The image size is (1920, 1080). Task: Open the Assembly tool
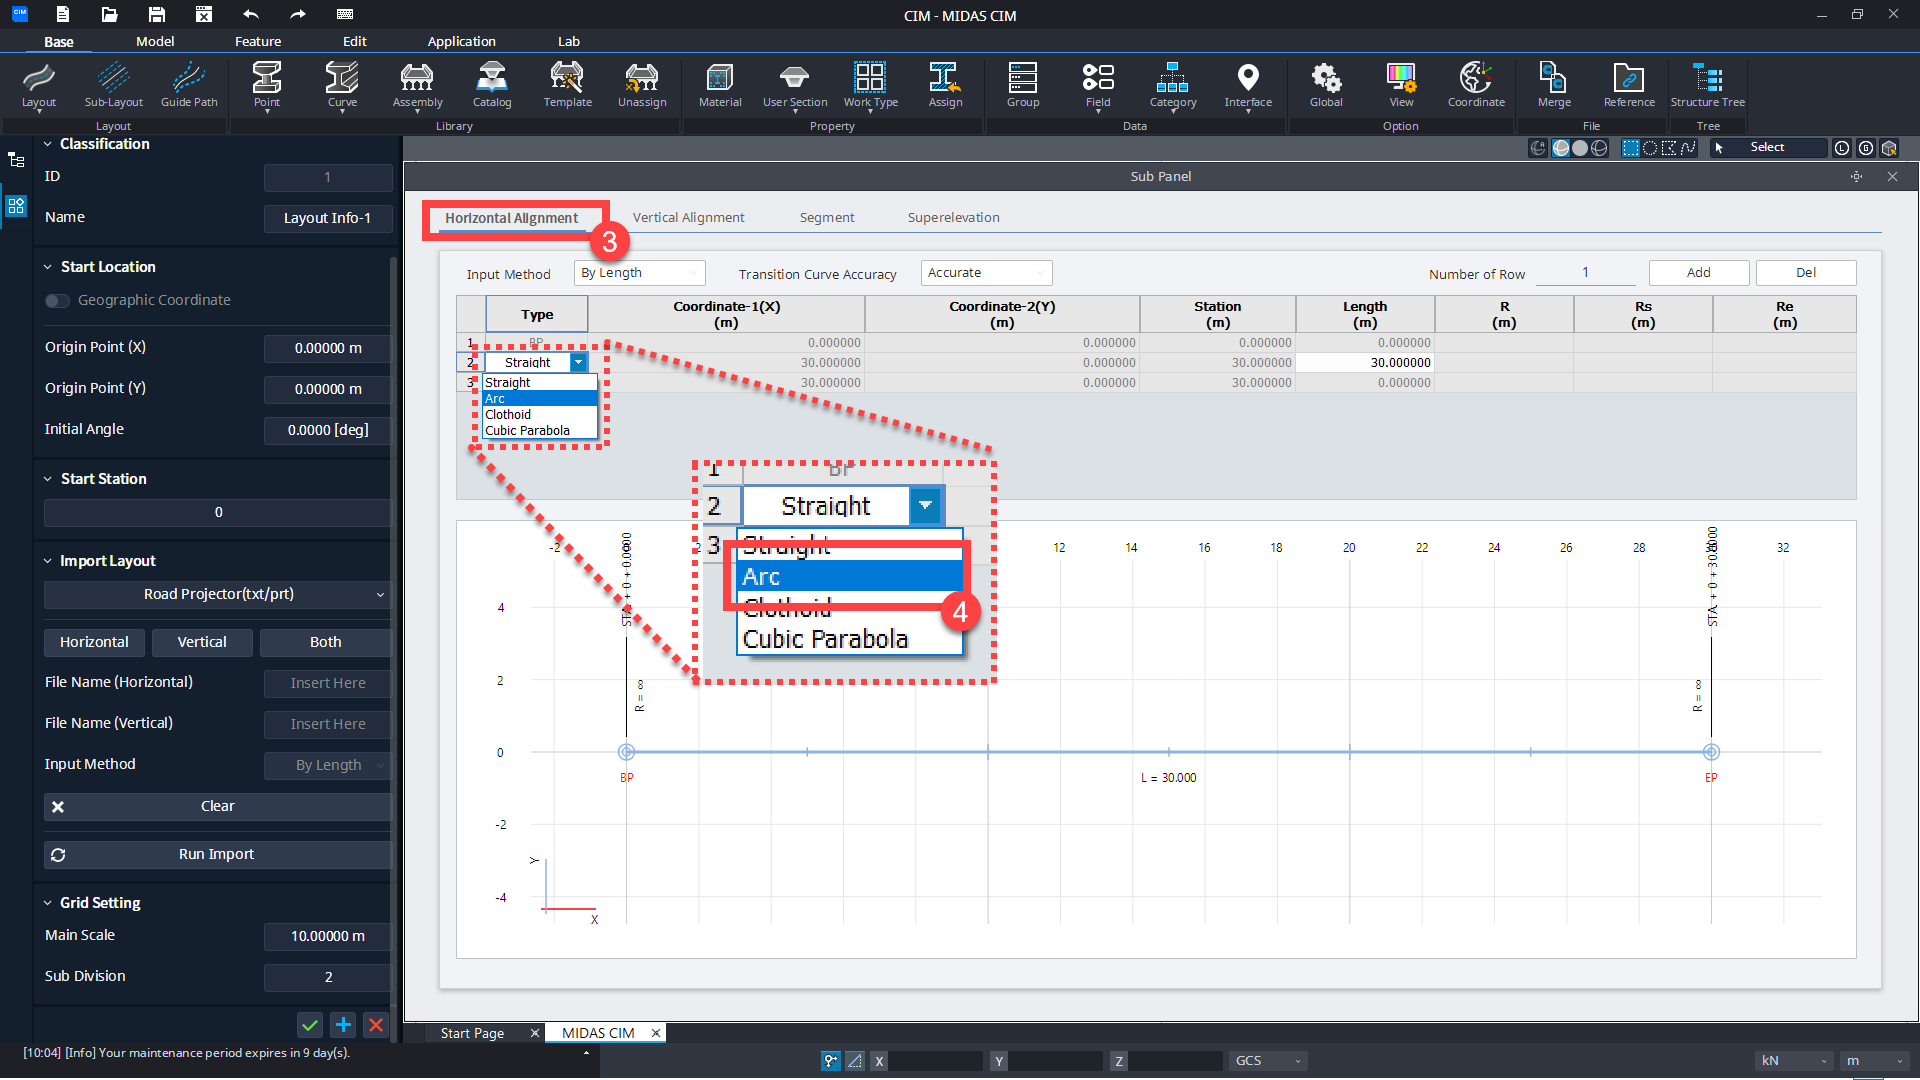pyautogui.click(x=417, y=85)
